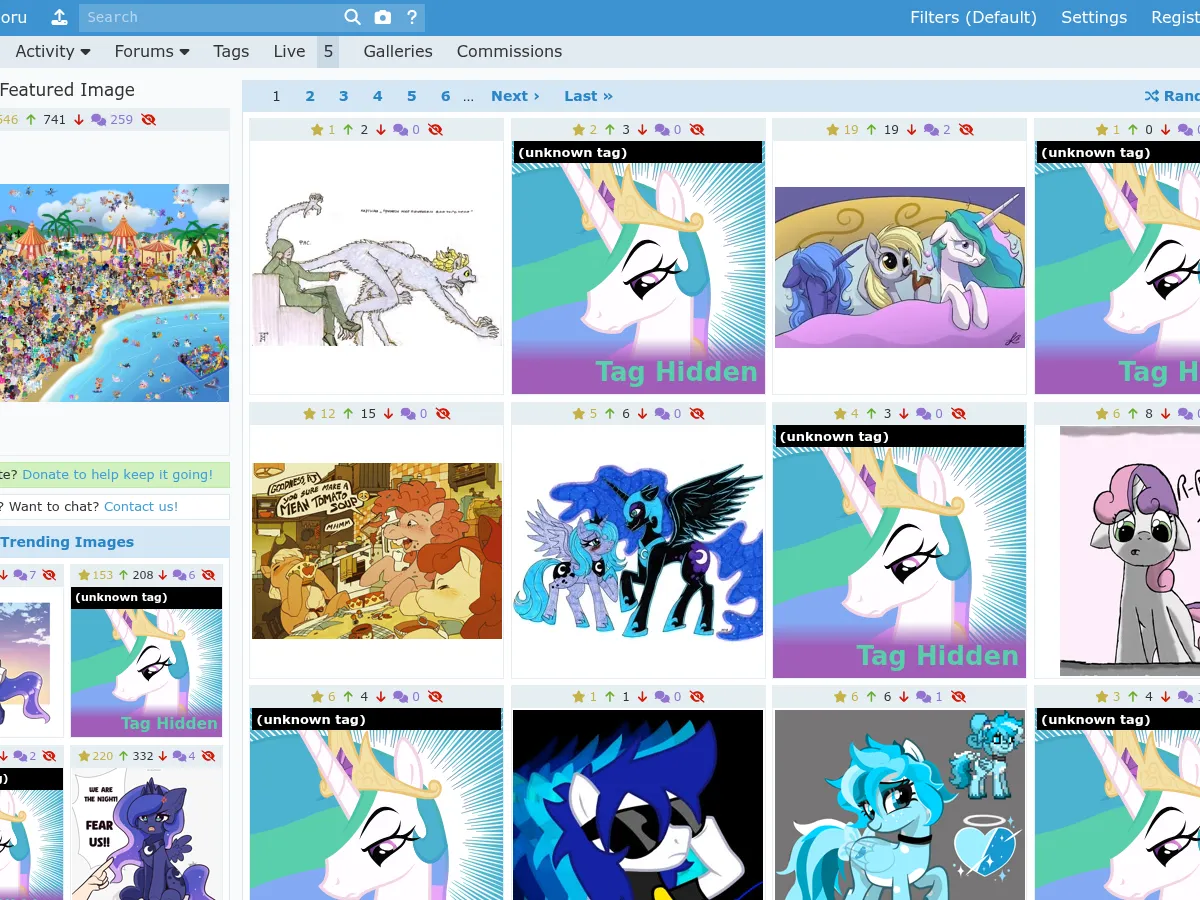This screenshot has height=900, width=1200.
Task: Follow the 'Donate to help keep it going!' link
Action: (118, 475)
